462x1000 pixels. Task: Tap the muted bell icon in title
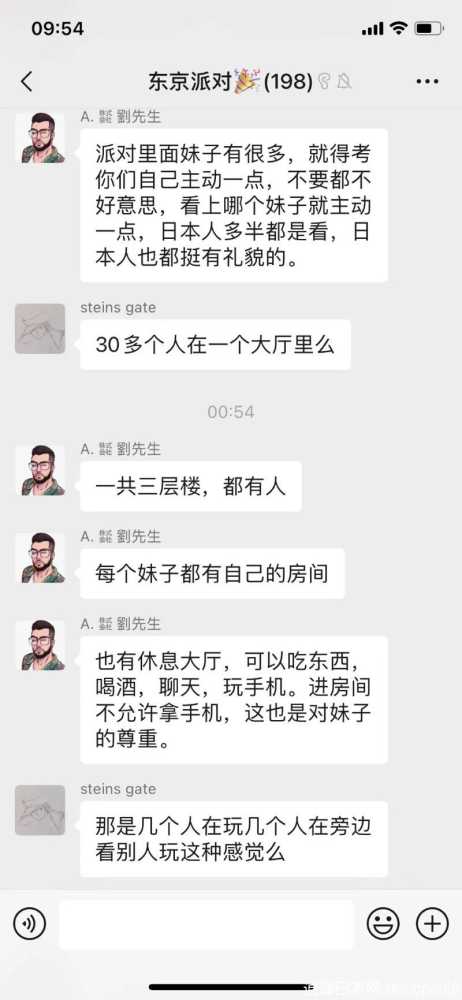345,82
